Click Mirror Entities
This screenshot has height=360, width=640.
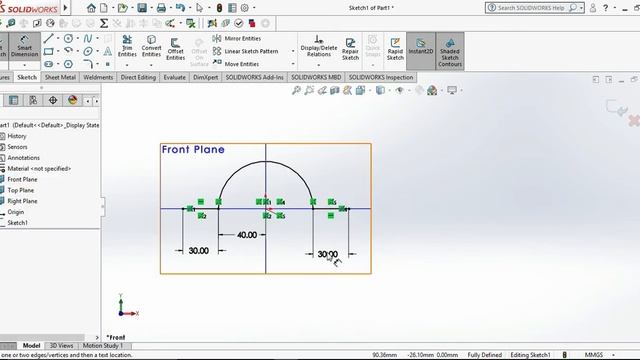coord(237,38)
